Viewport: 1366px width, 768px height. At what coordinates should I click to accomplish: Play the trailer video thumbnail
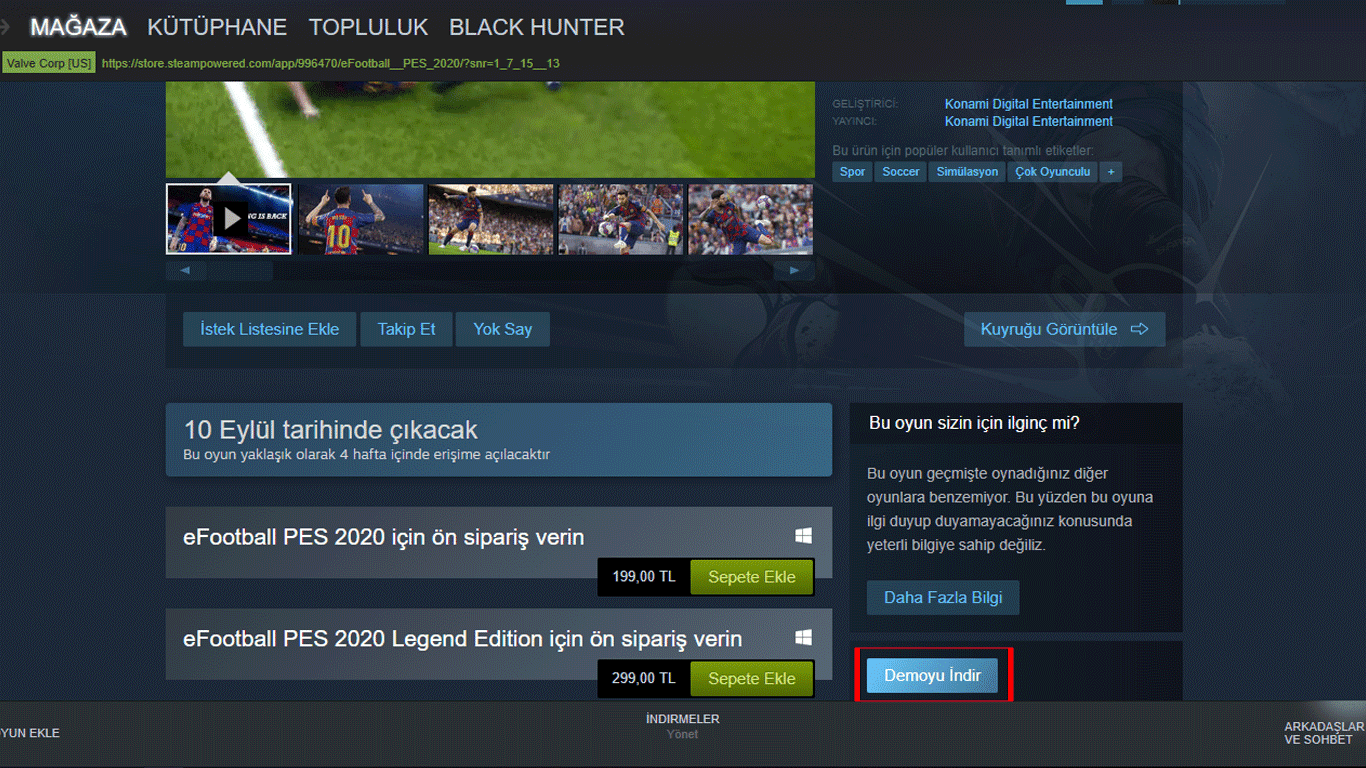pos(229,218)
